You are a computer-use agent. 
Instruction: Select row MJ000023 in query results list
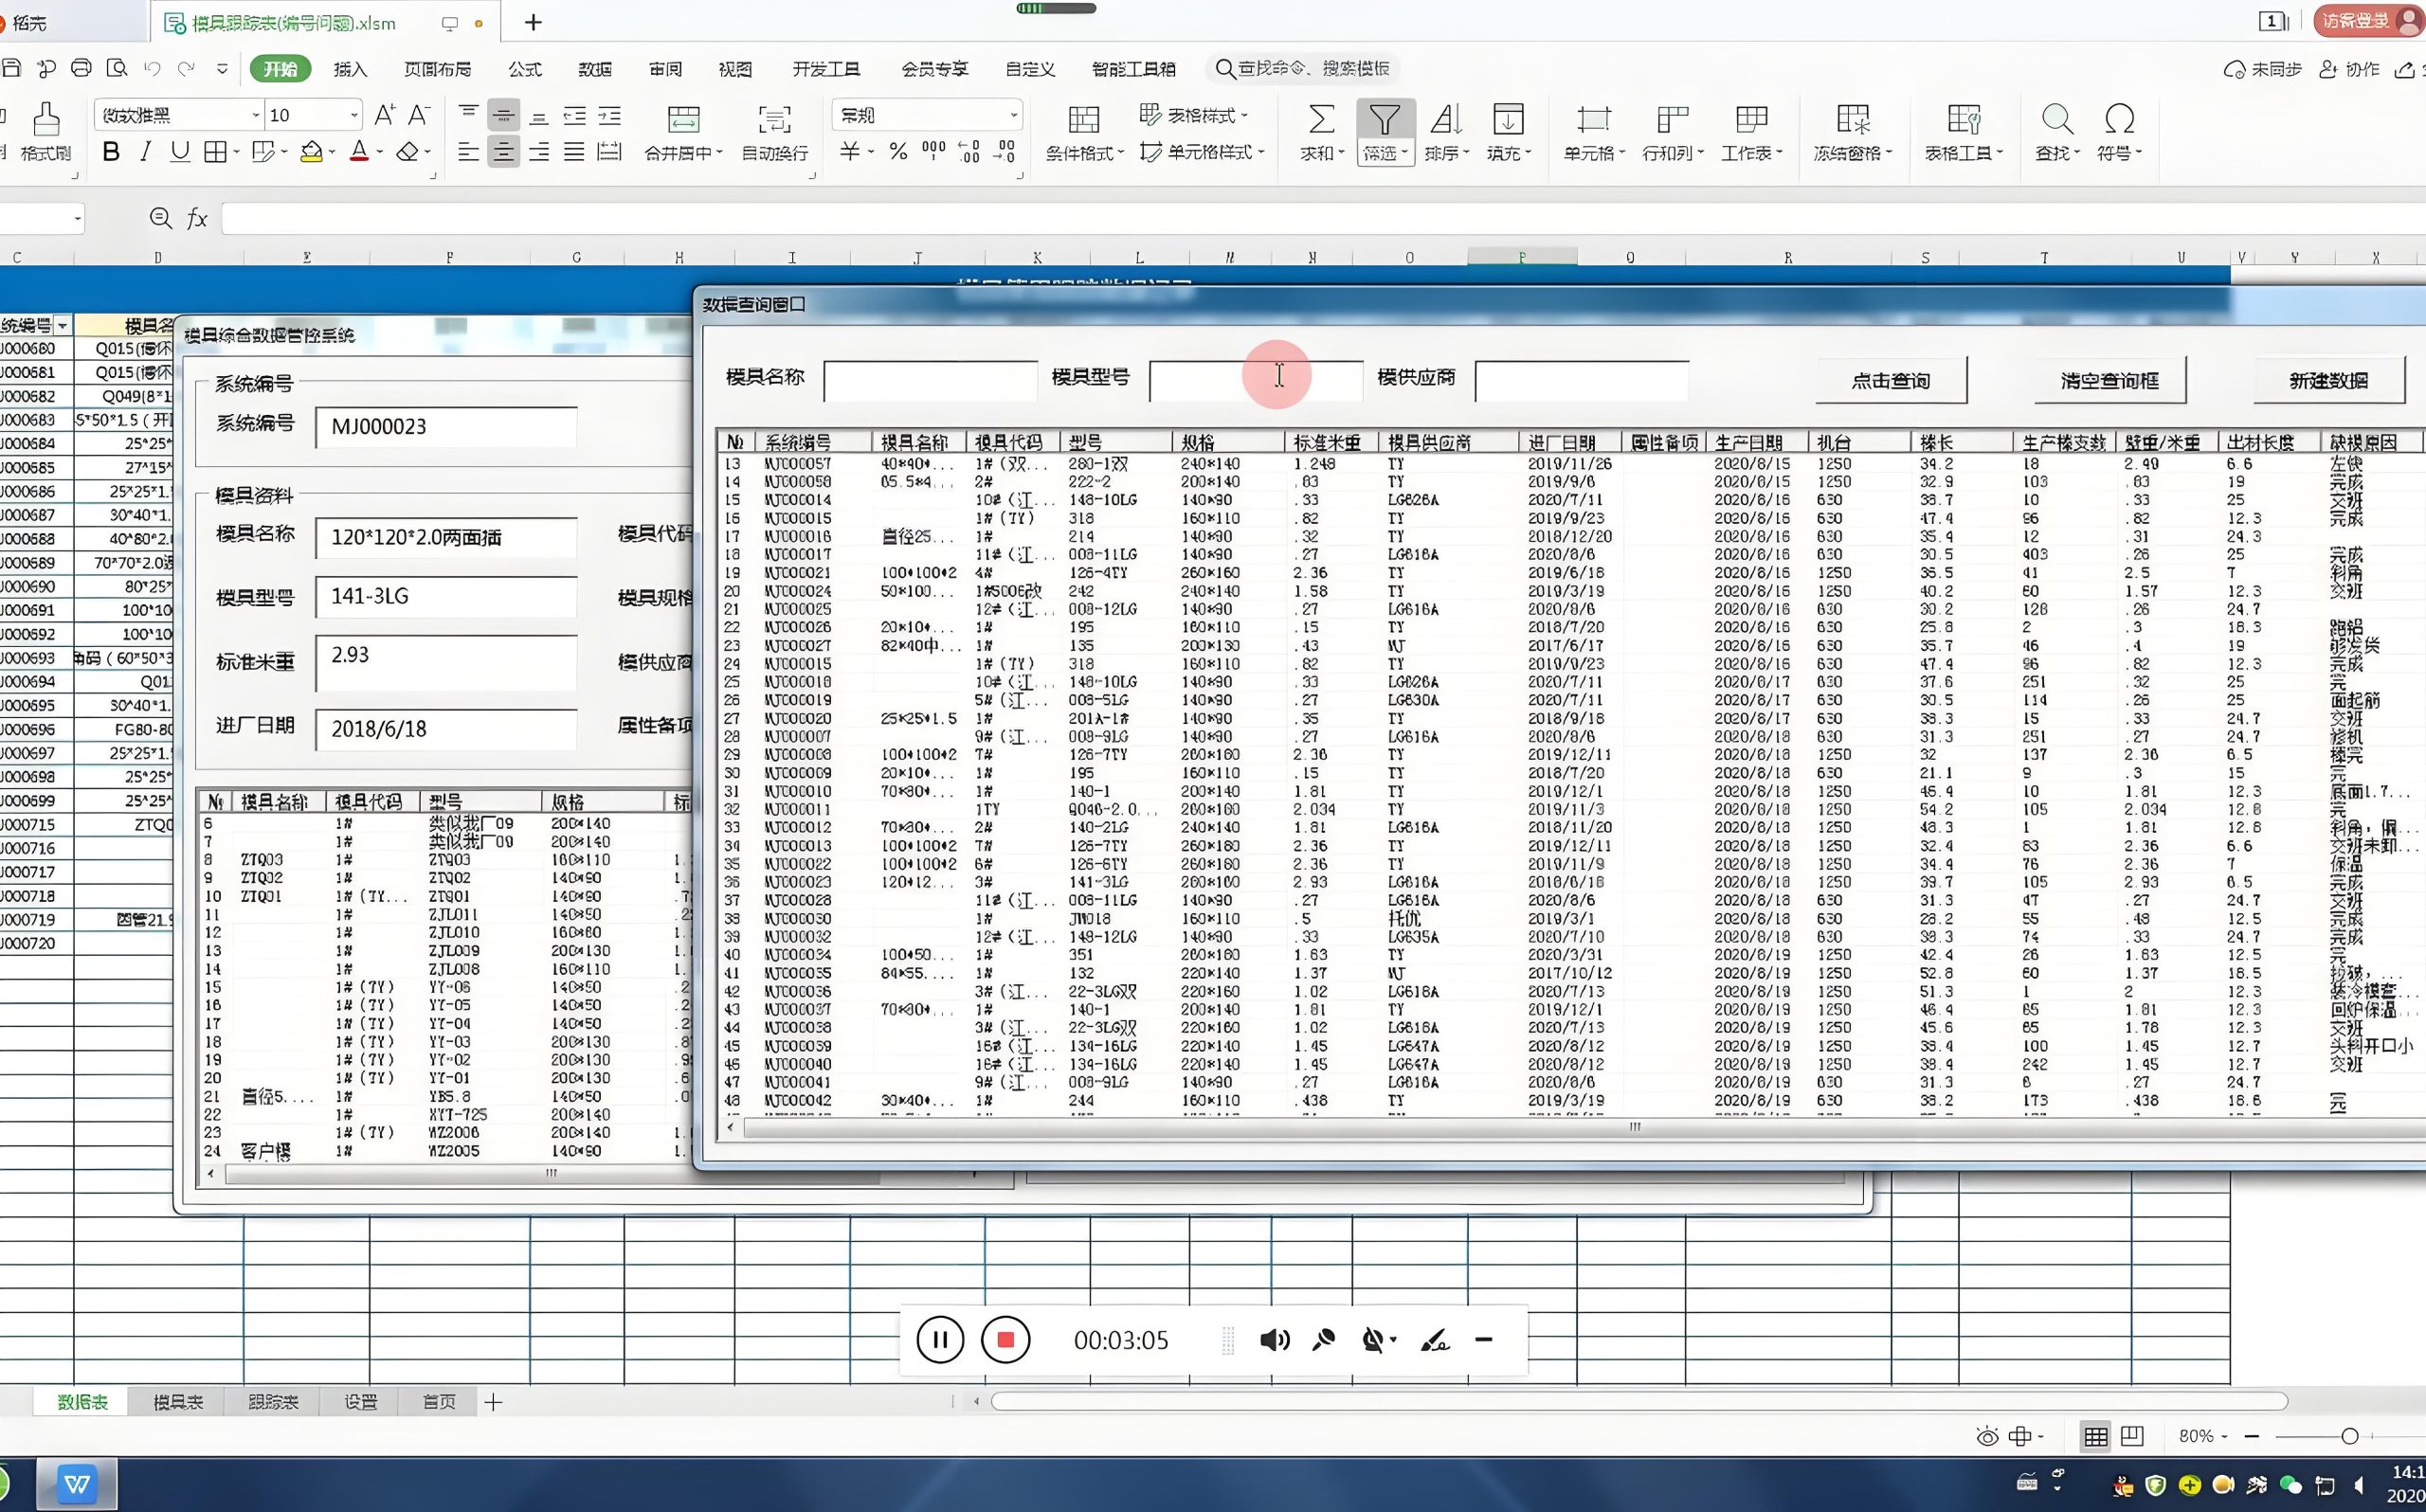tap(1570, 882)
